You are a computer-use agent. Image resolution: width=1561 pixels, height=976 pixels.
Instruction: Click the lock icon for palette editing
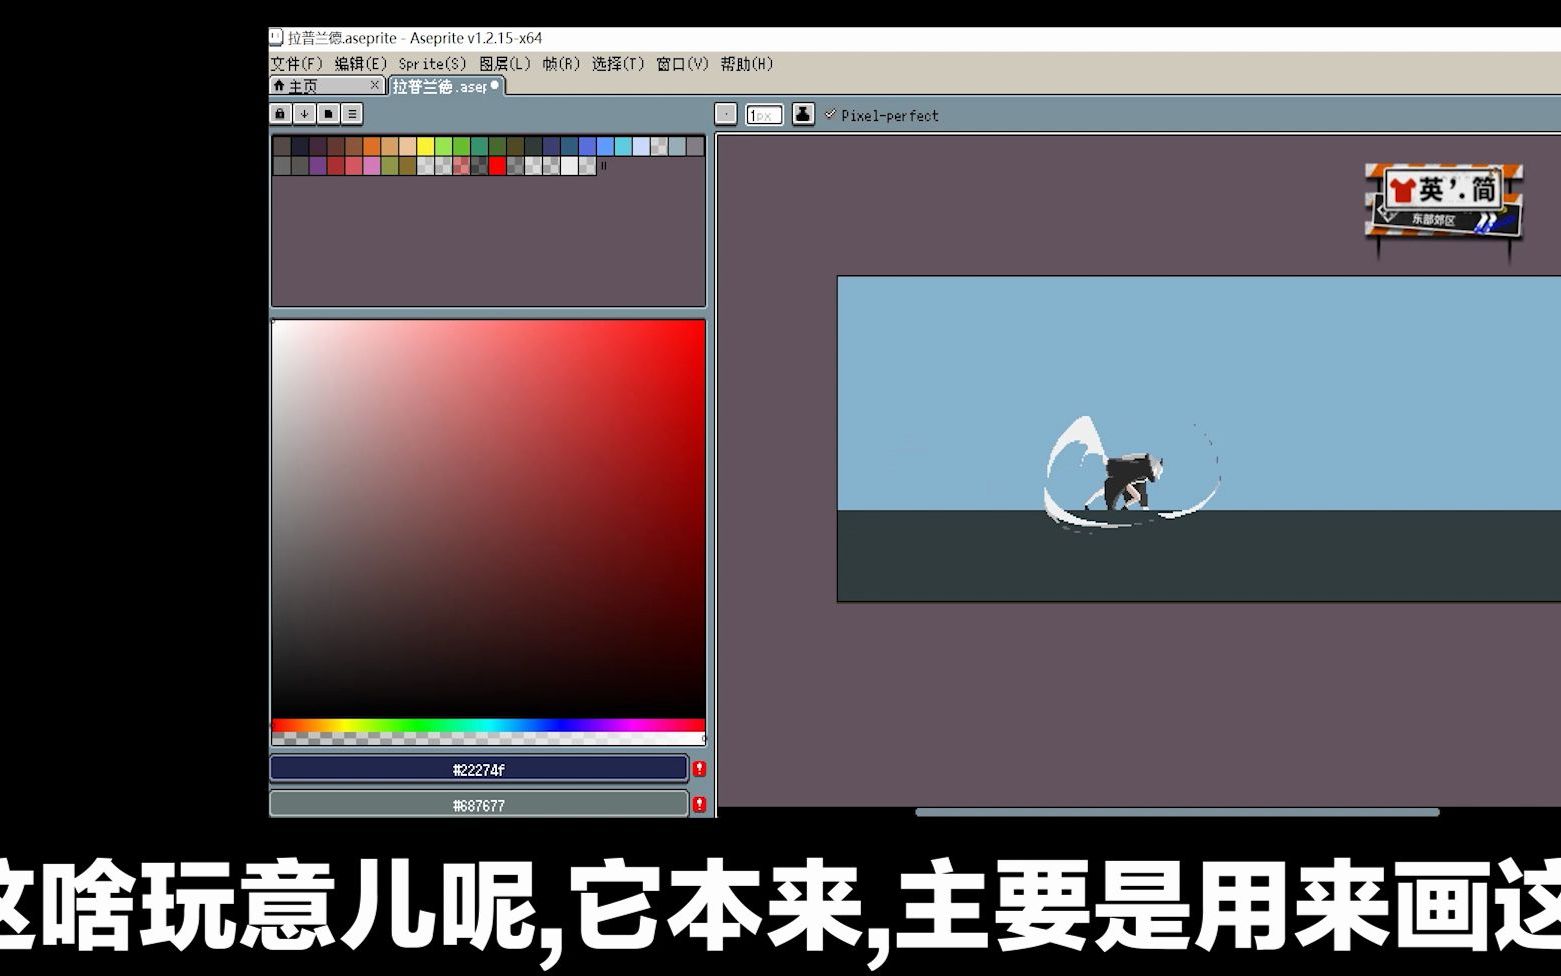click(280, 114)
